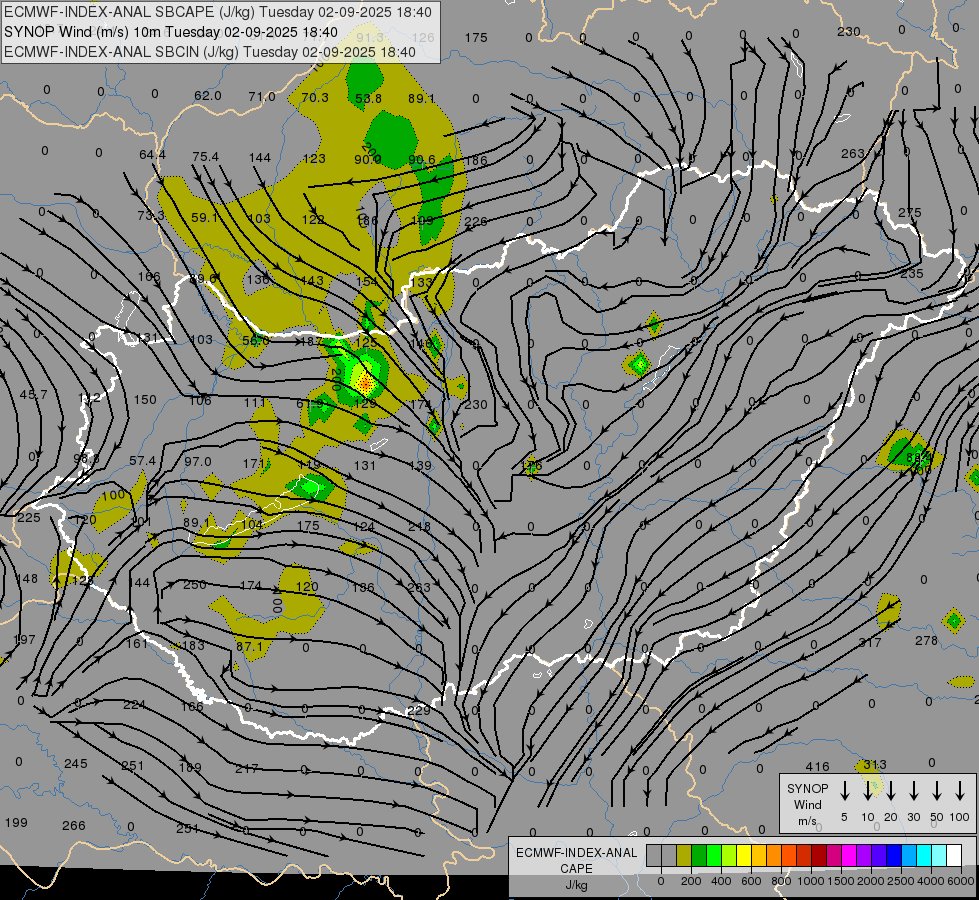Click the 'J/kg' legend unit label
Screen dimensions: 979x900
pyautogui.click(x=576, y=885)
